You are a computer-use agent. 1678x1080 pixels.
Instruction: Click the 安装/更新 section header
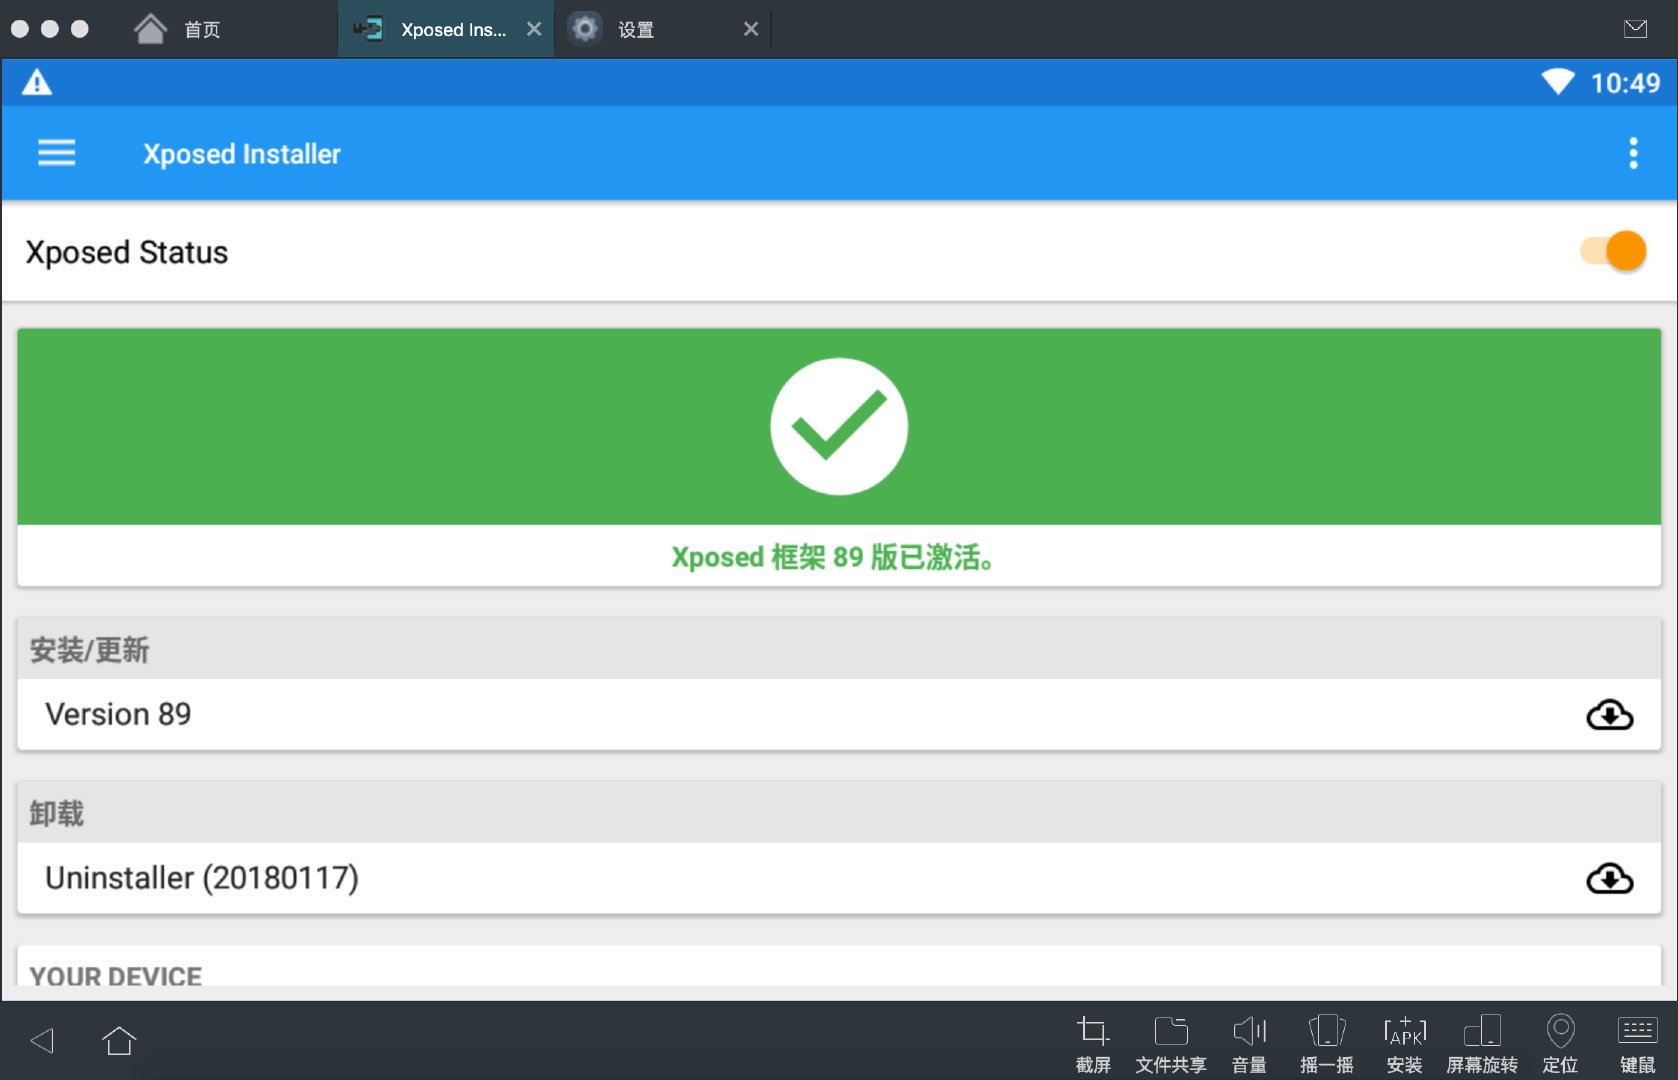click(839, 649)
